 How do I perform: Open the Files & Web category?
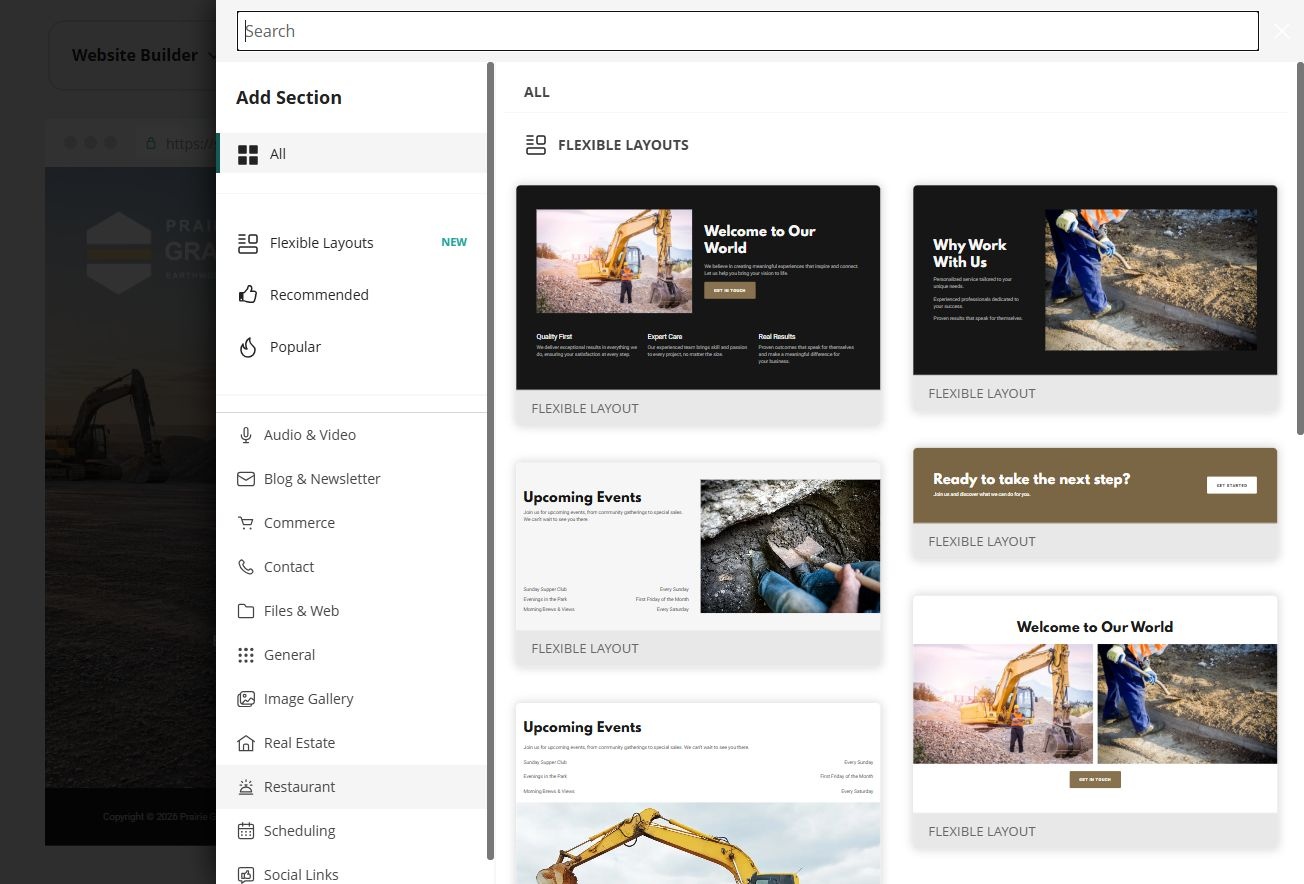(351, 611)
